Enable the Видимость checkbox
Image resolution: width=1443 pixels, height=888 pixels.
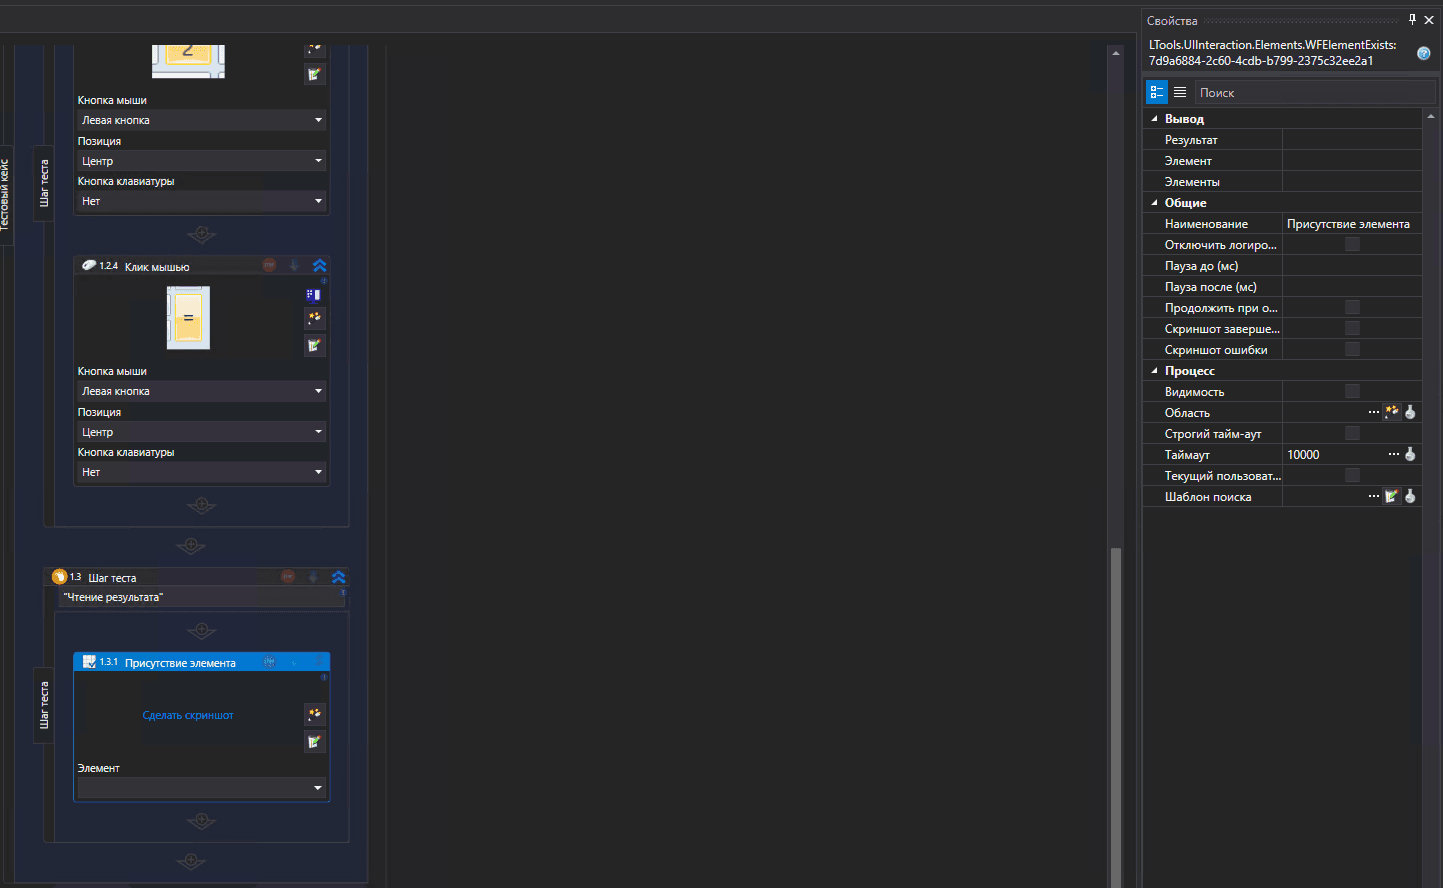(x=1352, y=392)
